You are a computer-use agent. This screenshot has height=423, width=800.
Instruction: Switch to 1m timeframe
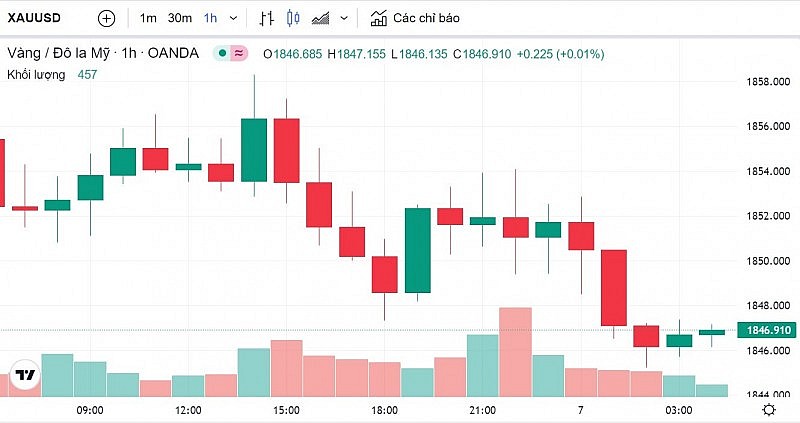tap(148, 18)
